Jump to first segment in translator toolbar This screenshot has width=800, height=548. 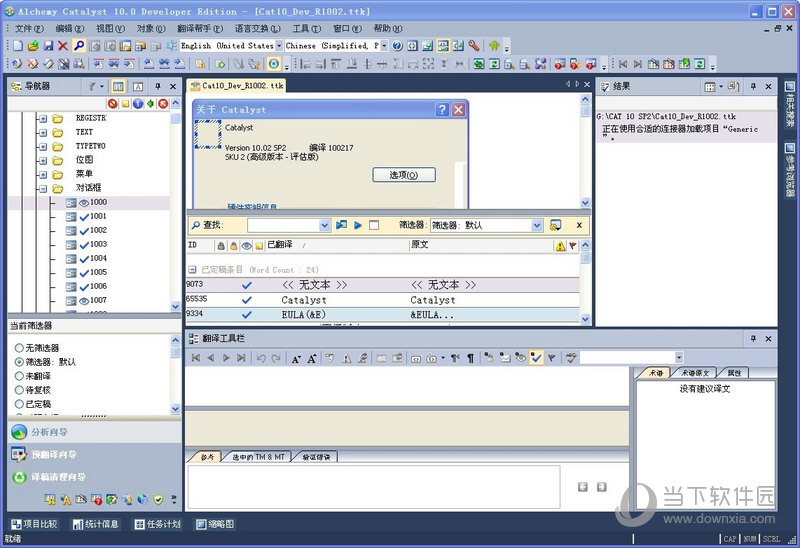point(195,358)
